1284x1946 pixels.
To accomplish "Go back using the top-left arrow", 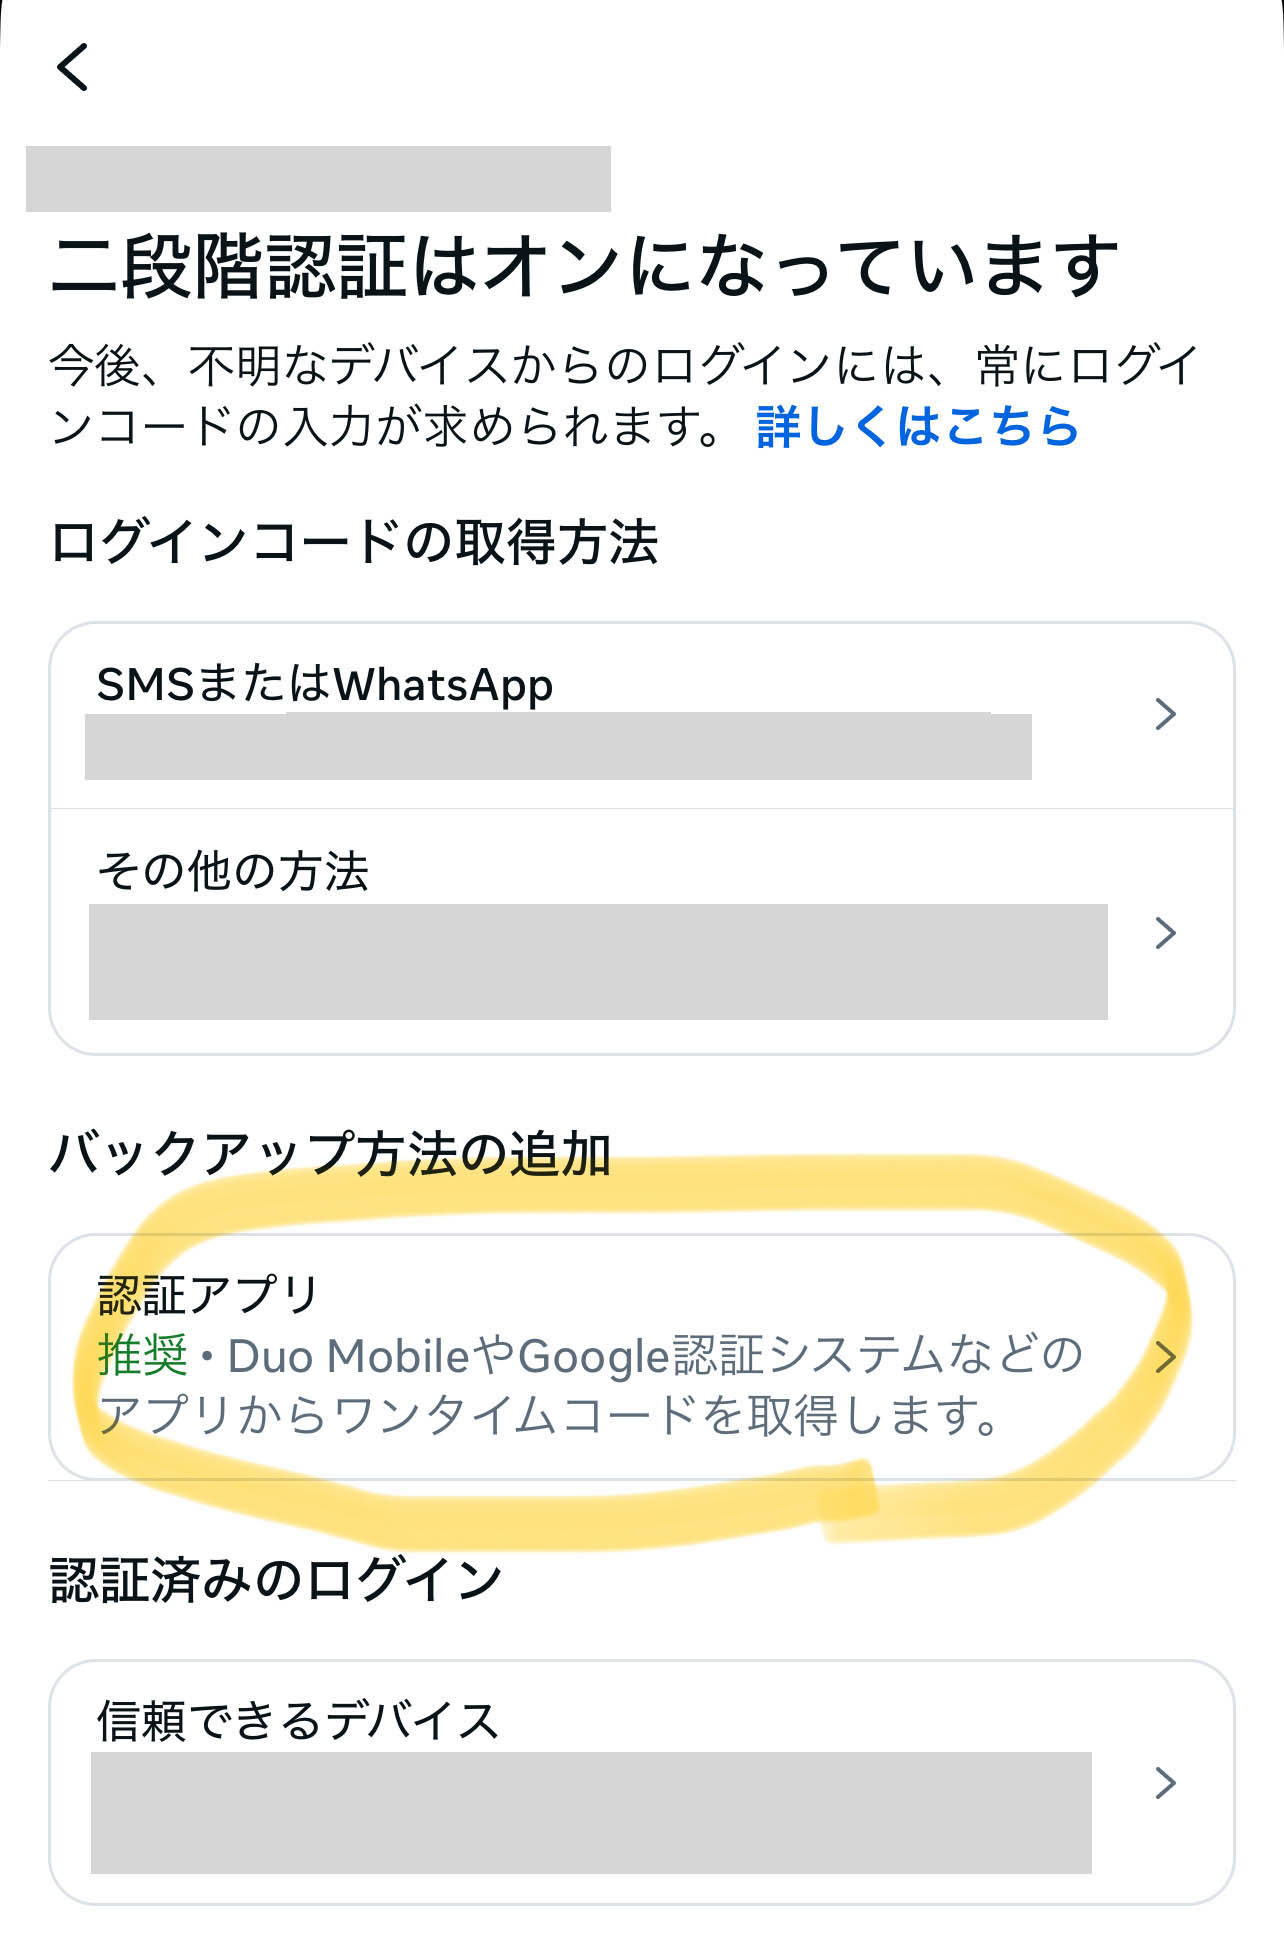I will [x=73, y=67].
